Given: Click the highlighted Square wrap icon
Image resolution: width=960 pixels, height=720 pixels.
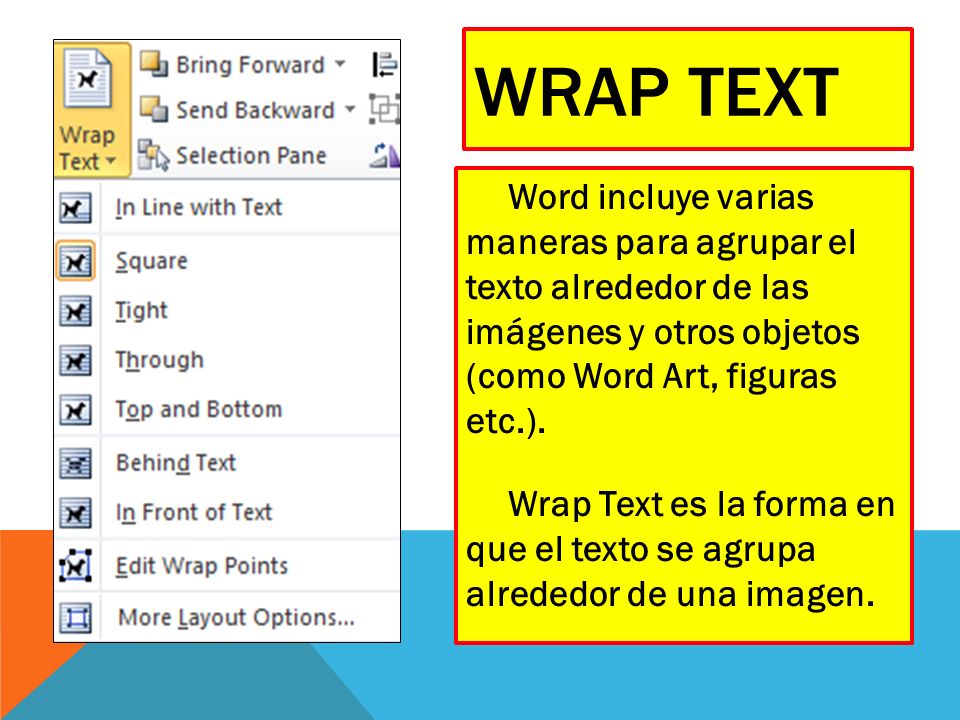Looking at the screenshot, I should click(x=75, y=261).
